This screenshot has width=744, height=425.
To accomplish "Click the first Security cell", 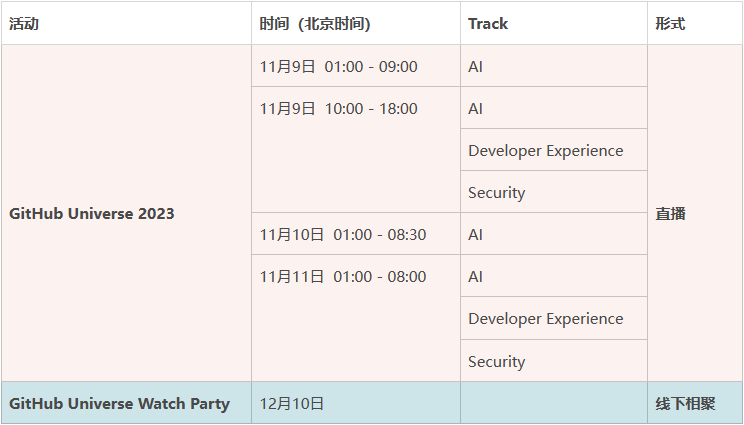I will pos(496,193).
